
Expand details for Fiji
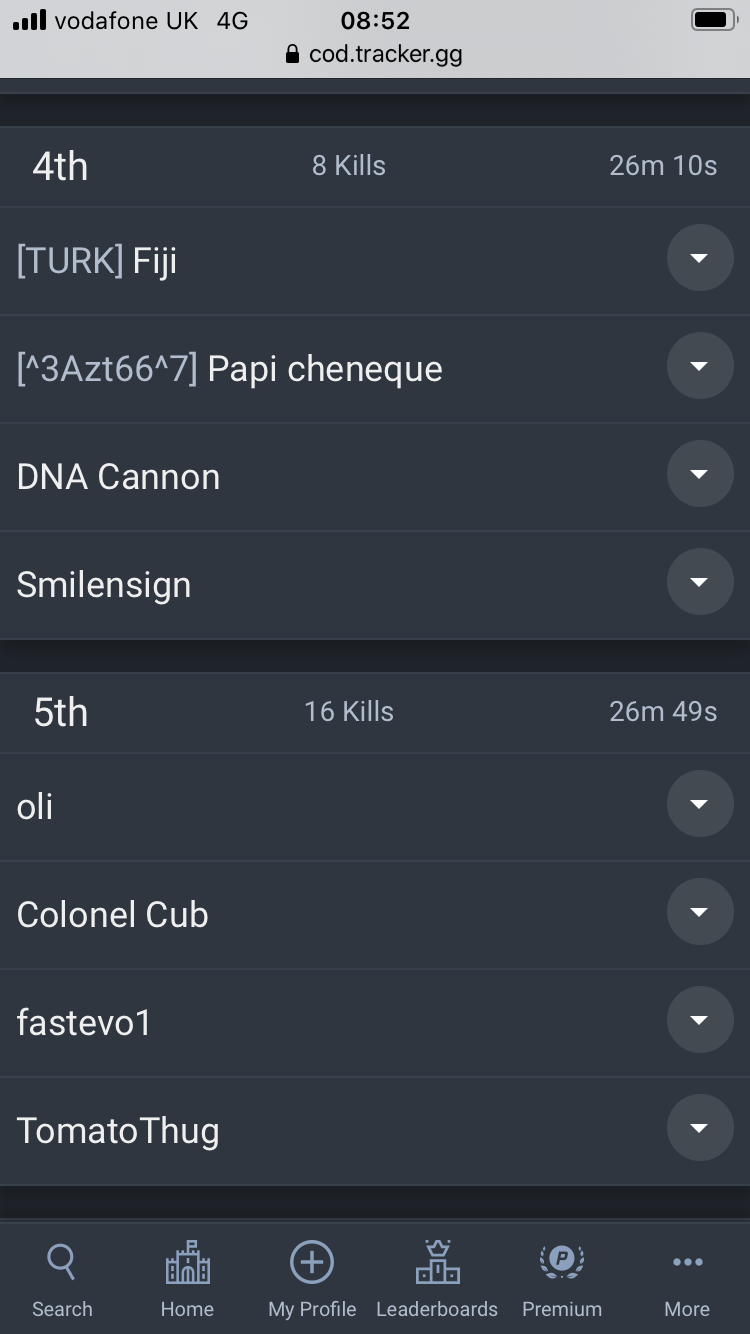coord(700,258)
